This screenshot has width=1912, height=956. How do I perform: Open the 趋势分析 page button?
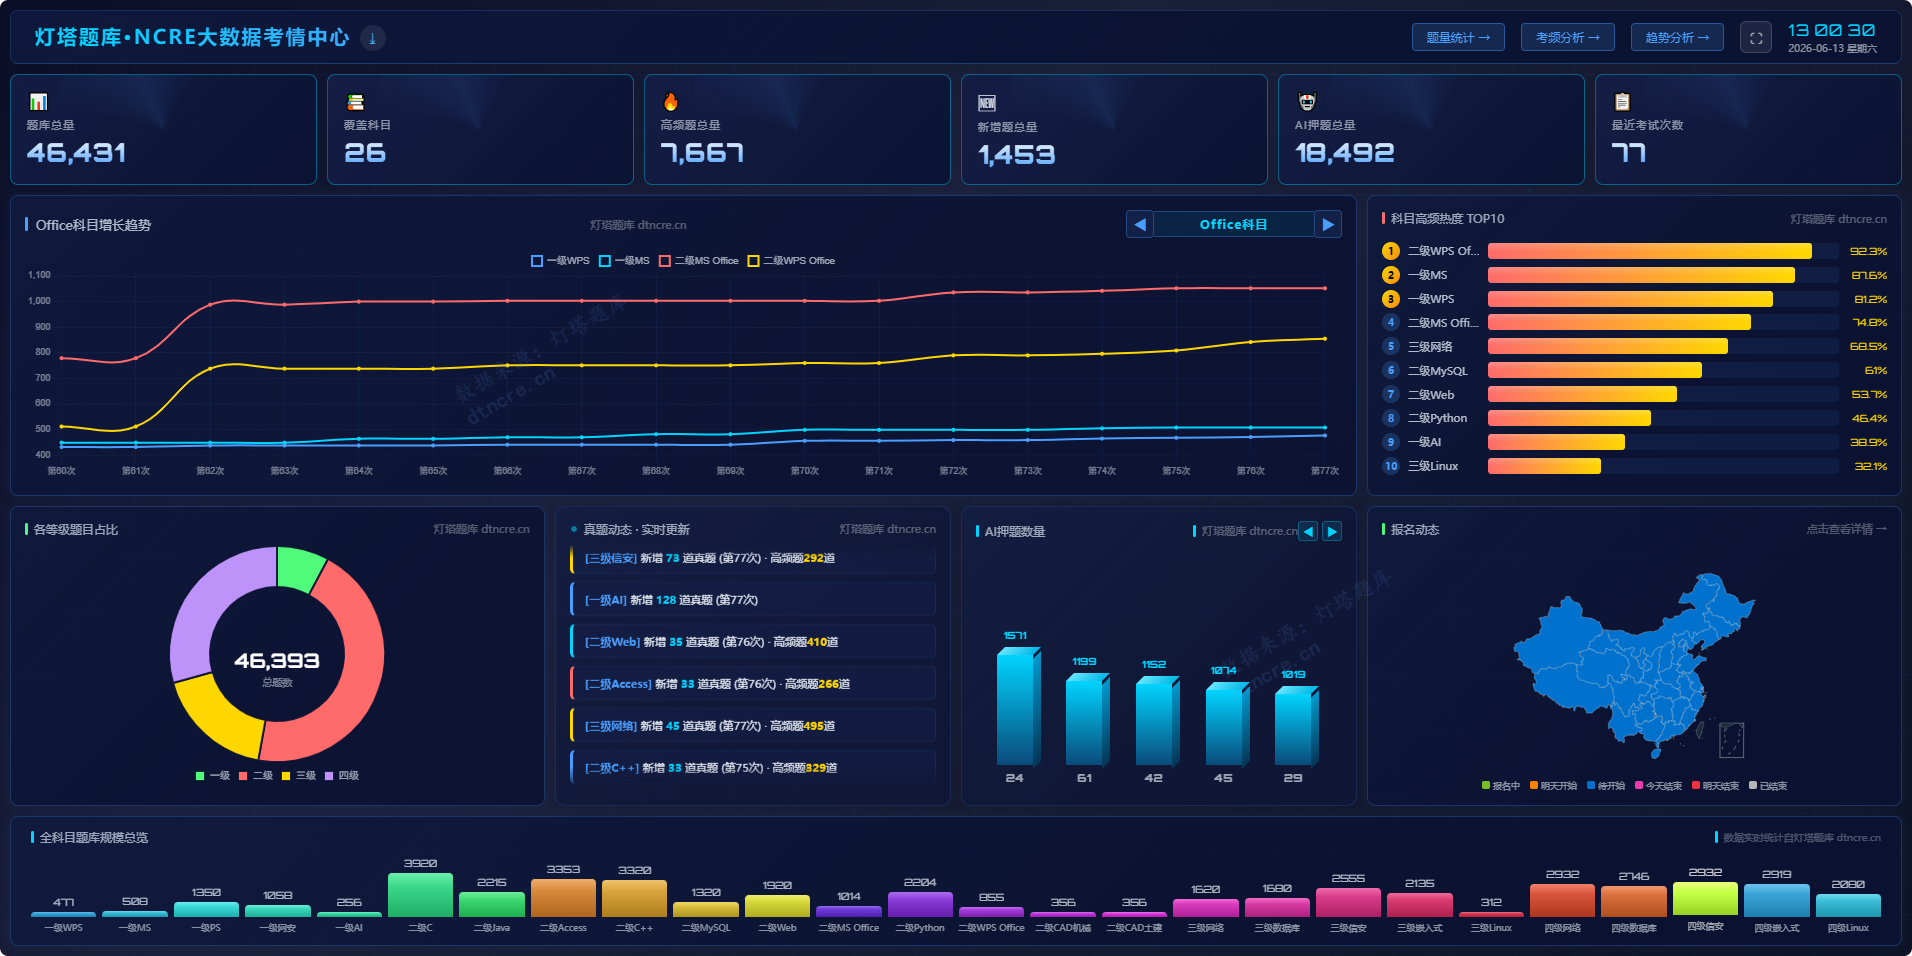click(1677, 38)
